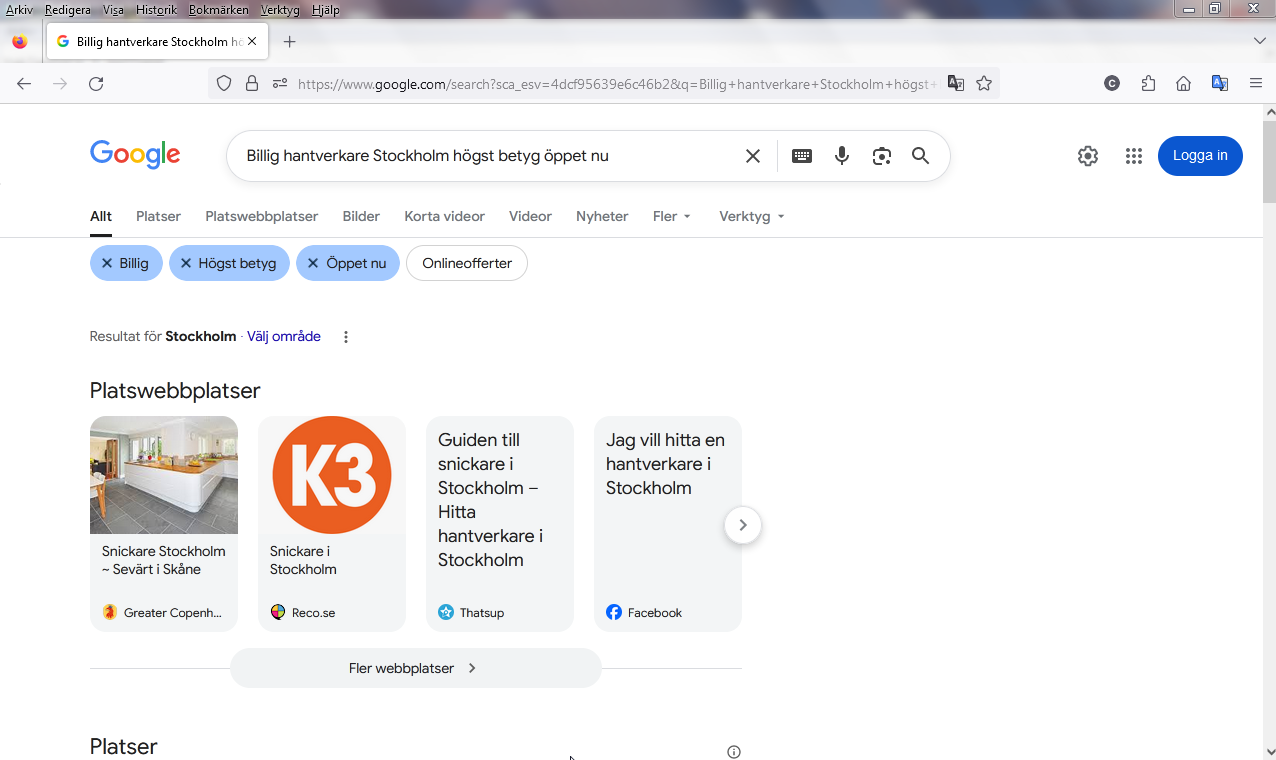This screenshot has width=1276, height=760.
Task: Bookmark this page with the star icon
Action: [x=984, y=84]
